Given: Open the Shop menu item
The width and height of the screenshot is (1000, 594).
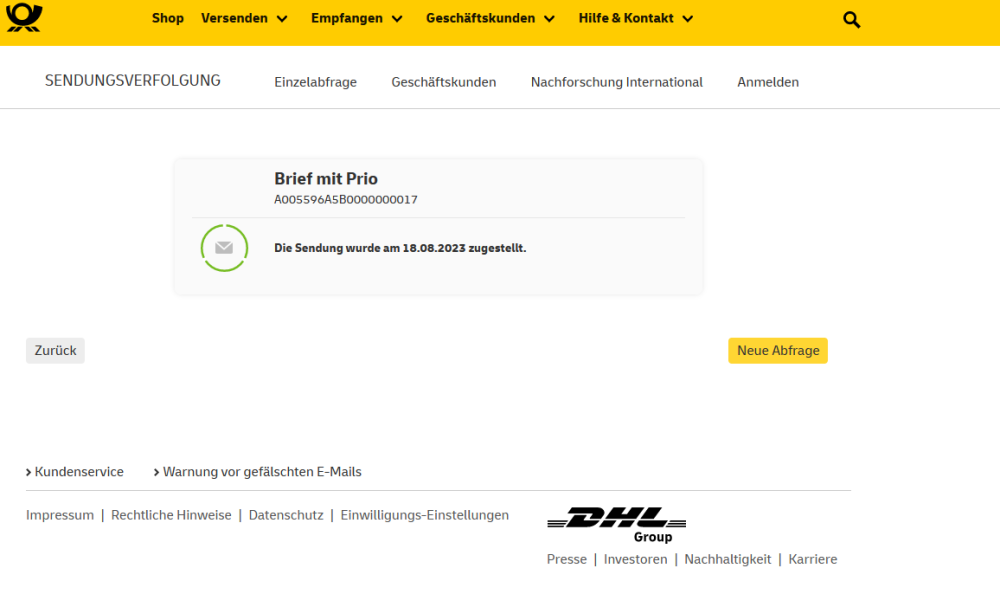Looking at the screenshot, I should [x=168, y=18].
